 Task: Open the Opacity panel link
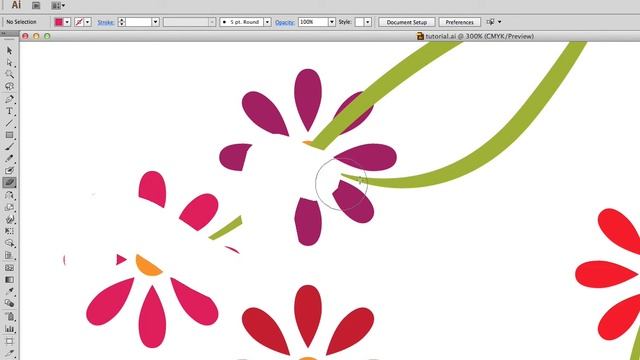click(x=284, y=22)
